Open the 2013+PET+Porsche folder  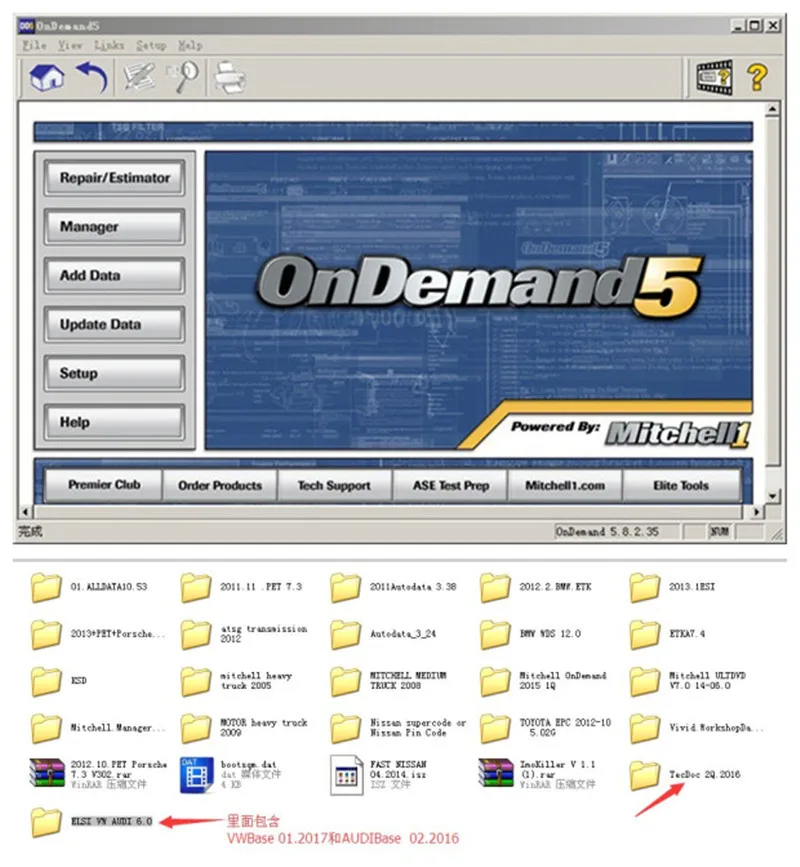(x=98, y=634)
